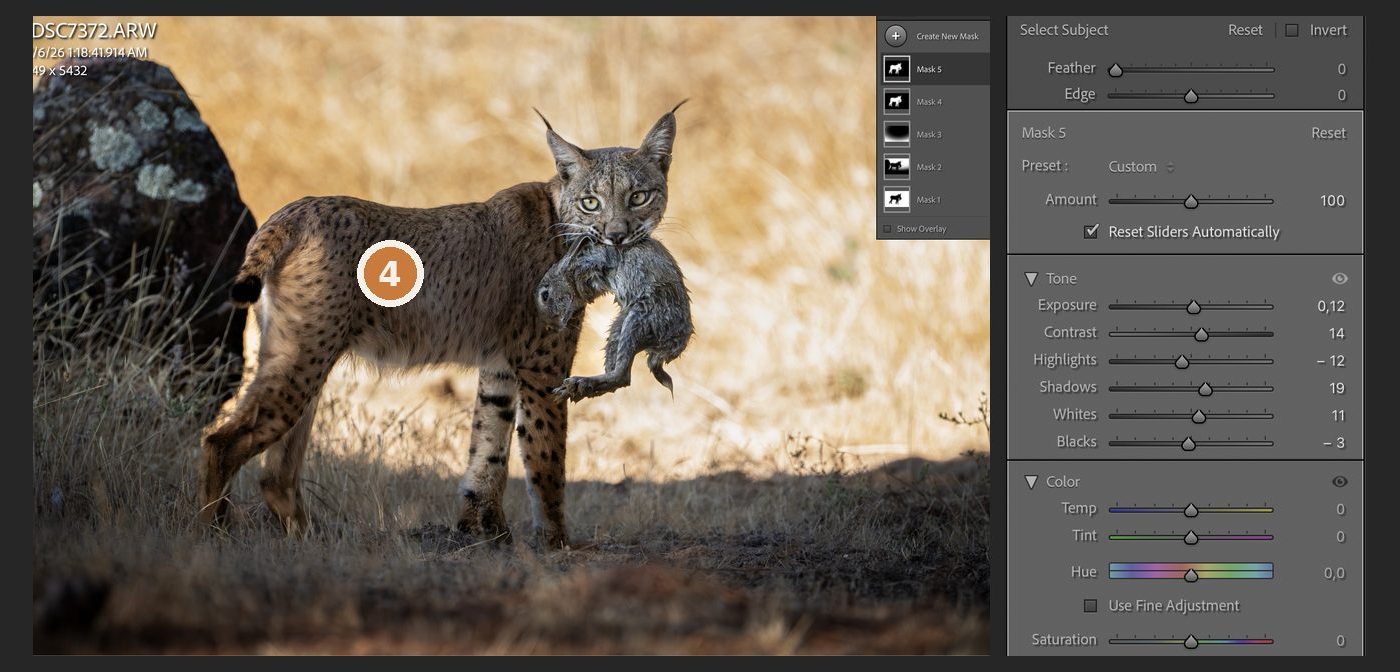Viewport: 1400px width, 672px height.
Task: Click the Select Subject heading
Action: (x=1064, y=30)
